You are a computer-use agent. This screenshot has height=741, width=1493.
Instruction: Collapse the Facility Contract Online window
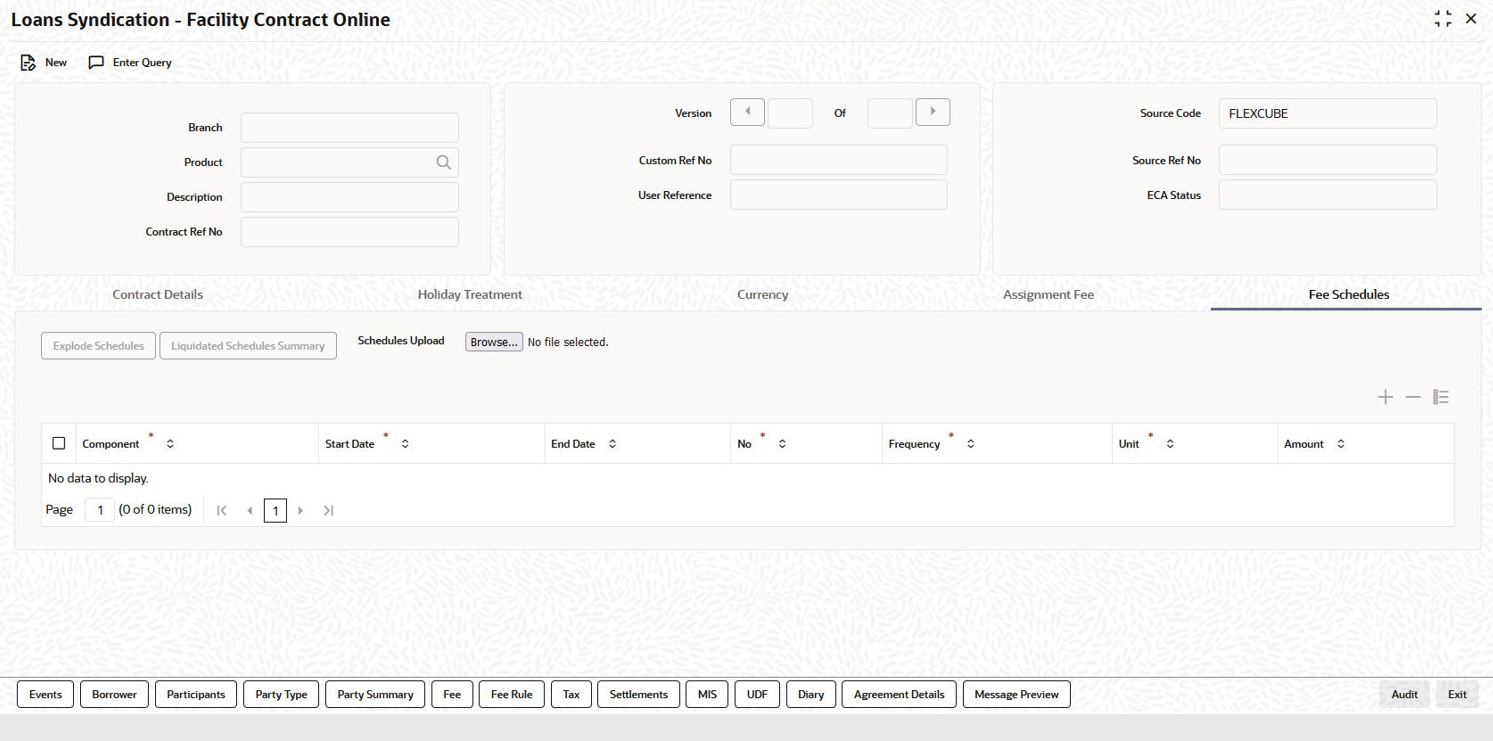click(x=1443, y=19)
